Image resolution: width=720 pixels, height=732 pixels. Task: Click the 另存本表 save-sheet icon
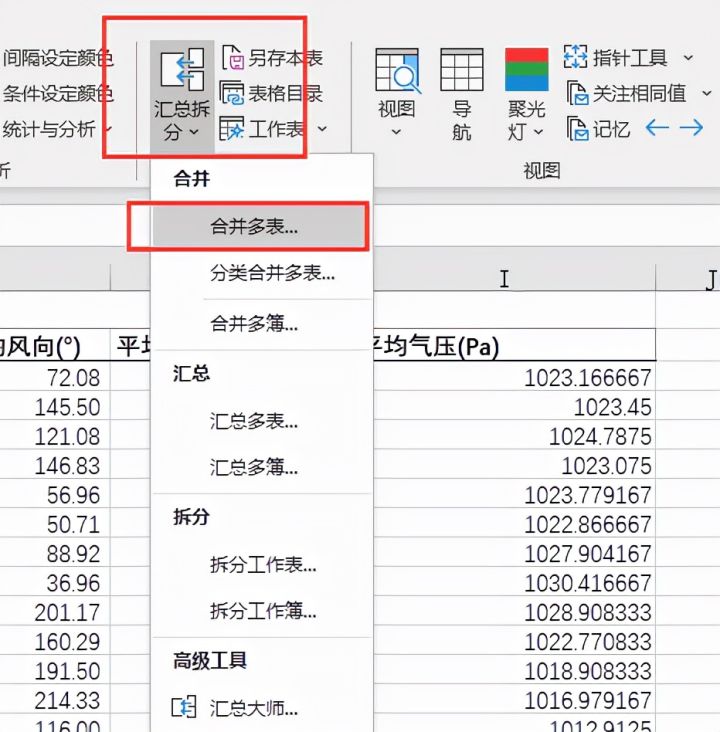233,58
